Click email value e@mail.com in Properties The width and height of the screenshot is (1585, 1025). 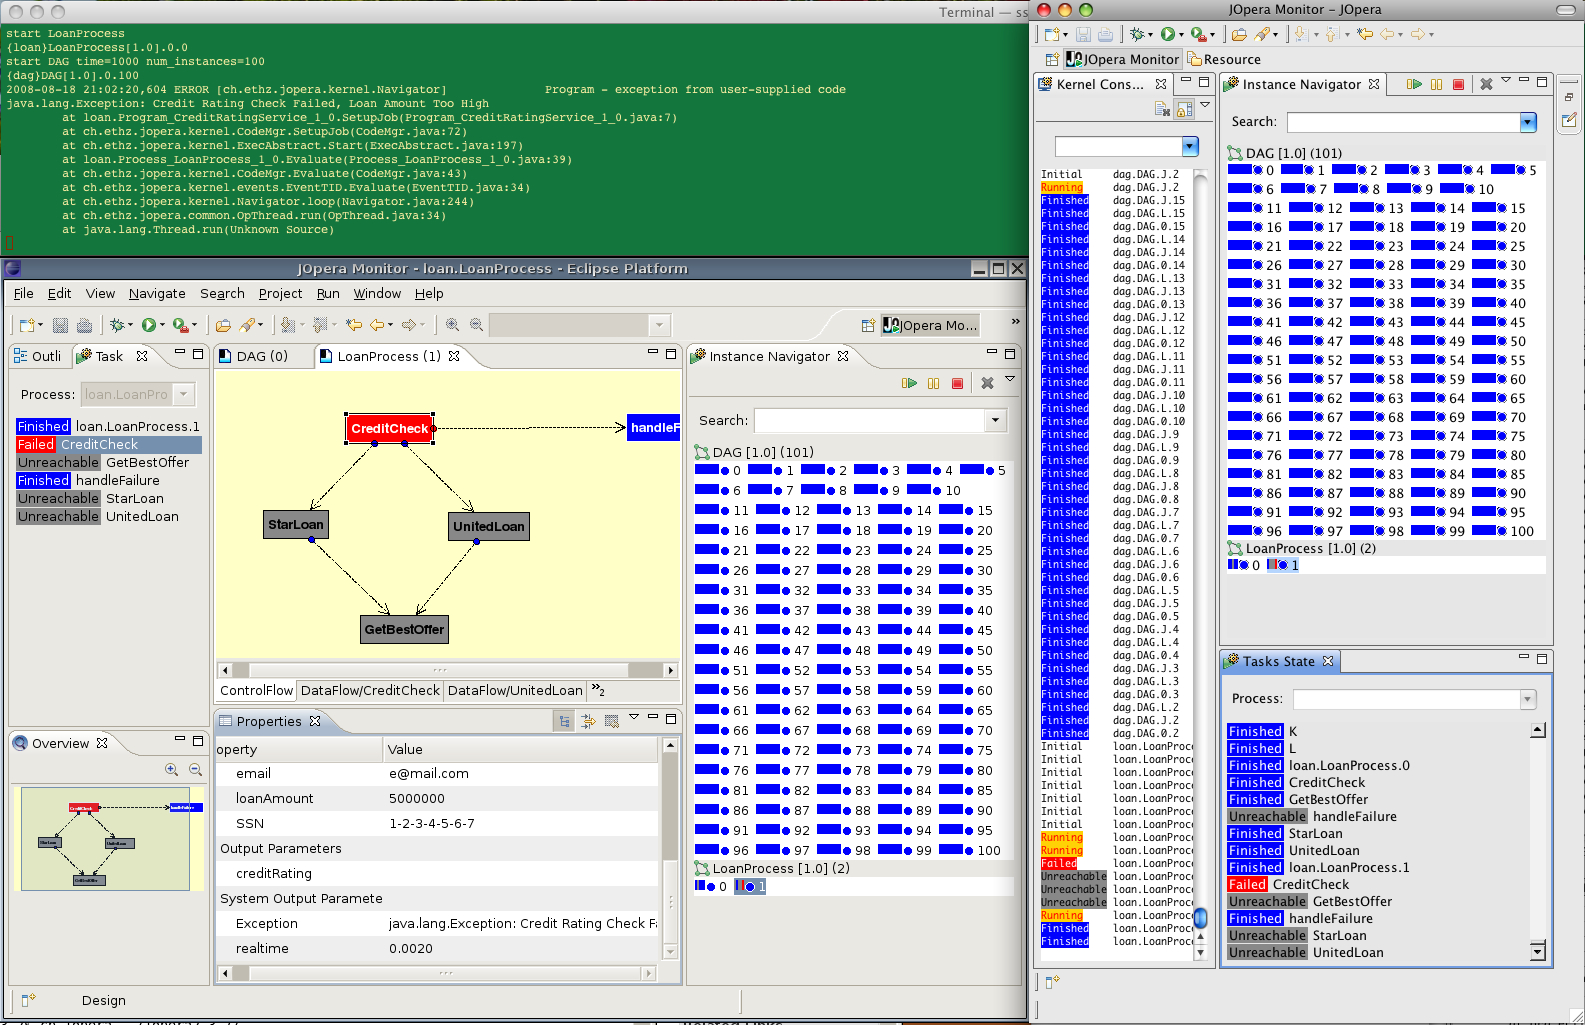pyautogui.click(x=429, y=773)
